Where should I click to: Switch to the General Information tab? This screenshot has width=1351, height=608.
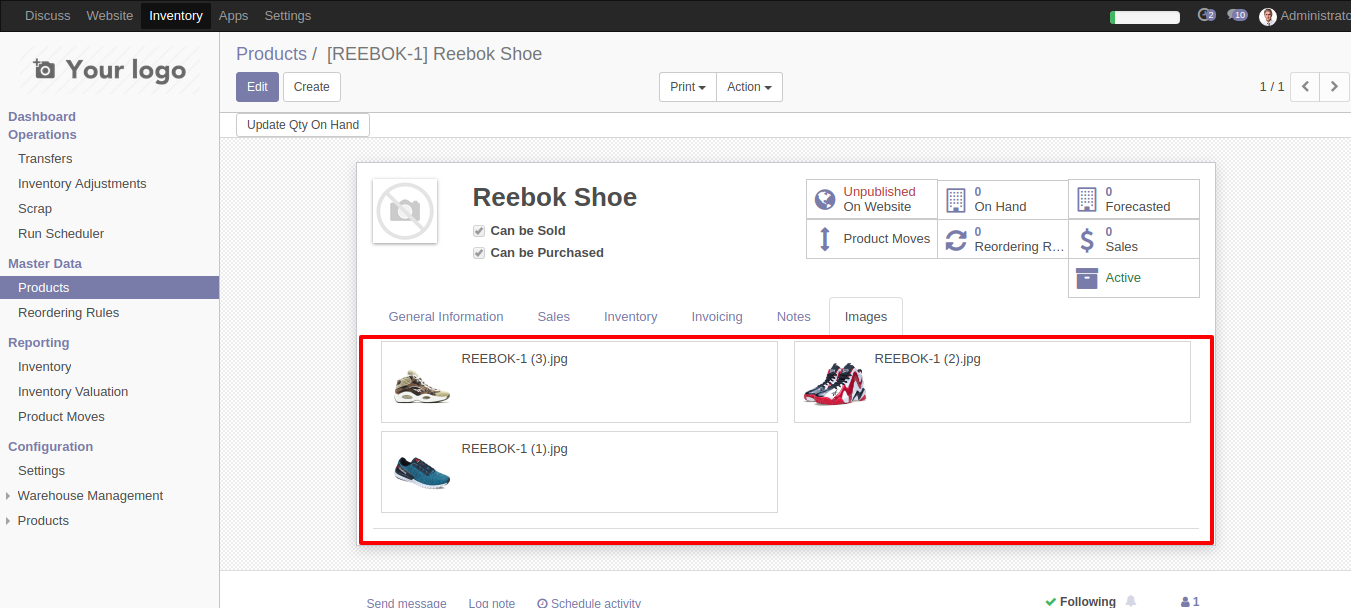[446, 317]
